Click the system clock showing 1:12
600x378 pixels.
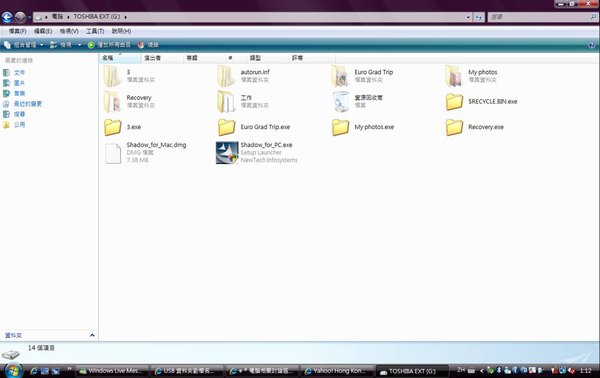[x=585, y=370]
